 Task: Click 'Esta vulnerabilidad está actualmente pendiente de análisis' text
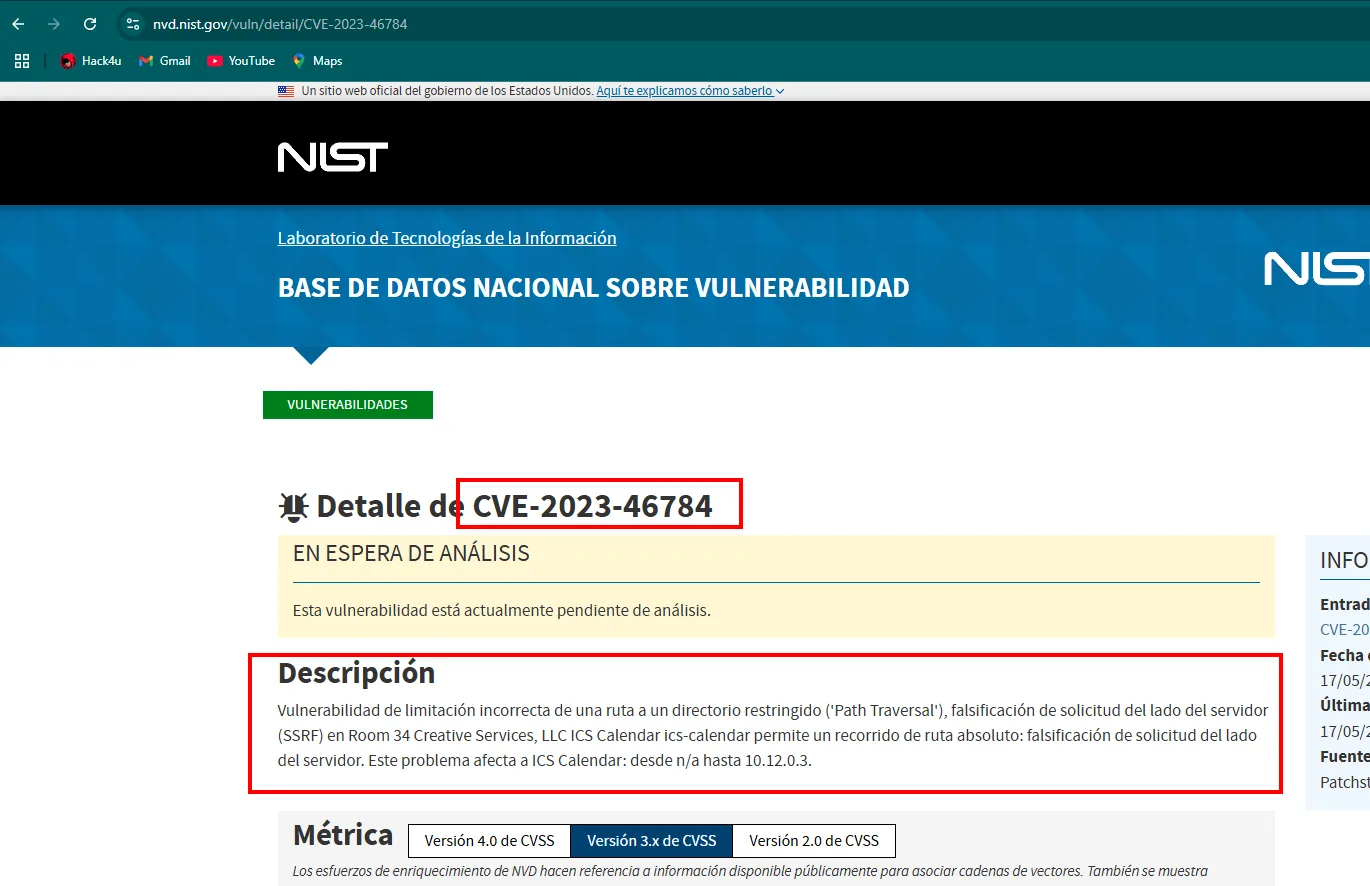coord(502,610)
